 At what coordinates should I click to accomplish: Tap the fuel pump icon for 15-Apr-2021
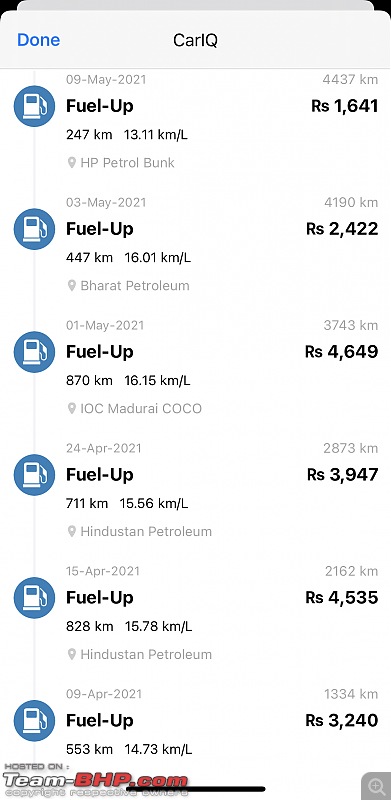pos(34,598)
